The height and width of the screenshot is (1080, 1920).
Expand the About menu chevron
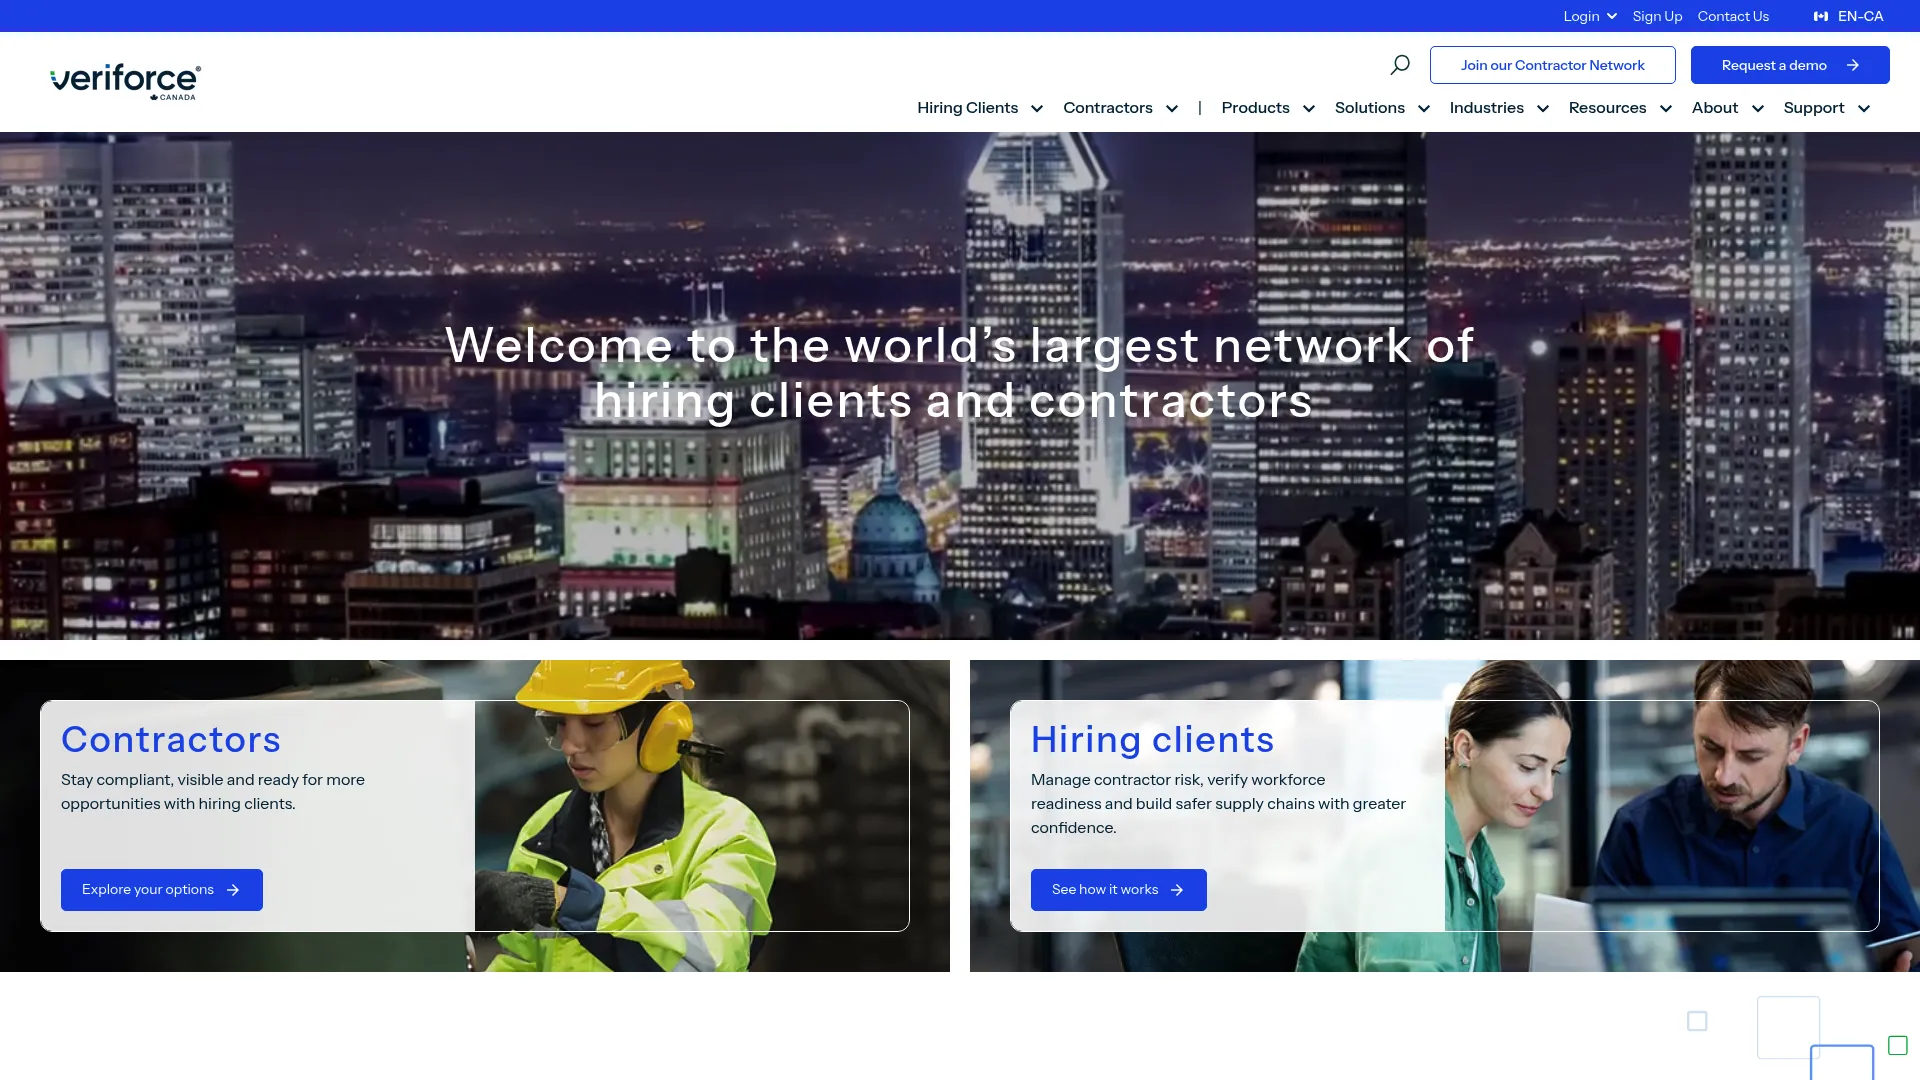coord(1758,108)
